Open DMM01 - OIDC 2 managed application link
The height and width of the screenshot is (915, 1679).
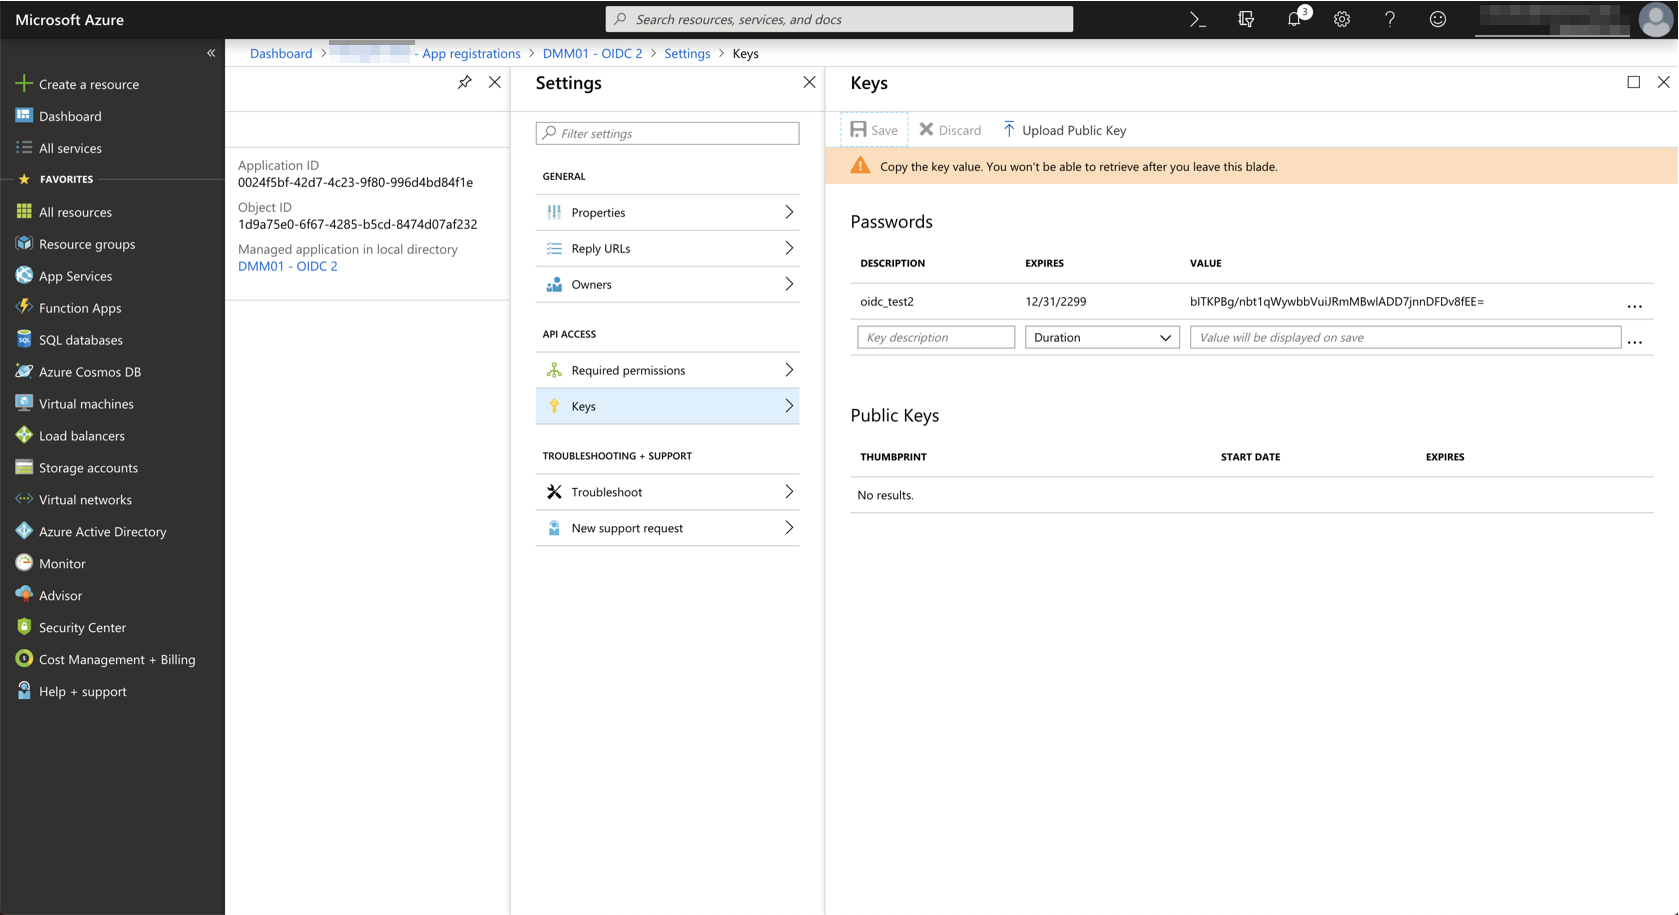[x=288, y=266]
